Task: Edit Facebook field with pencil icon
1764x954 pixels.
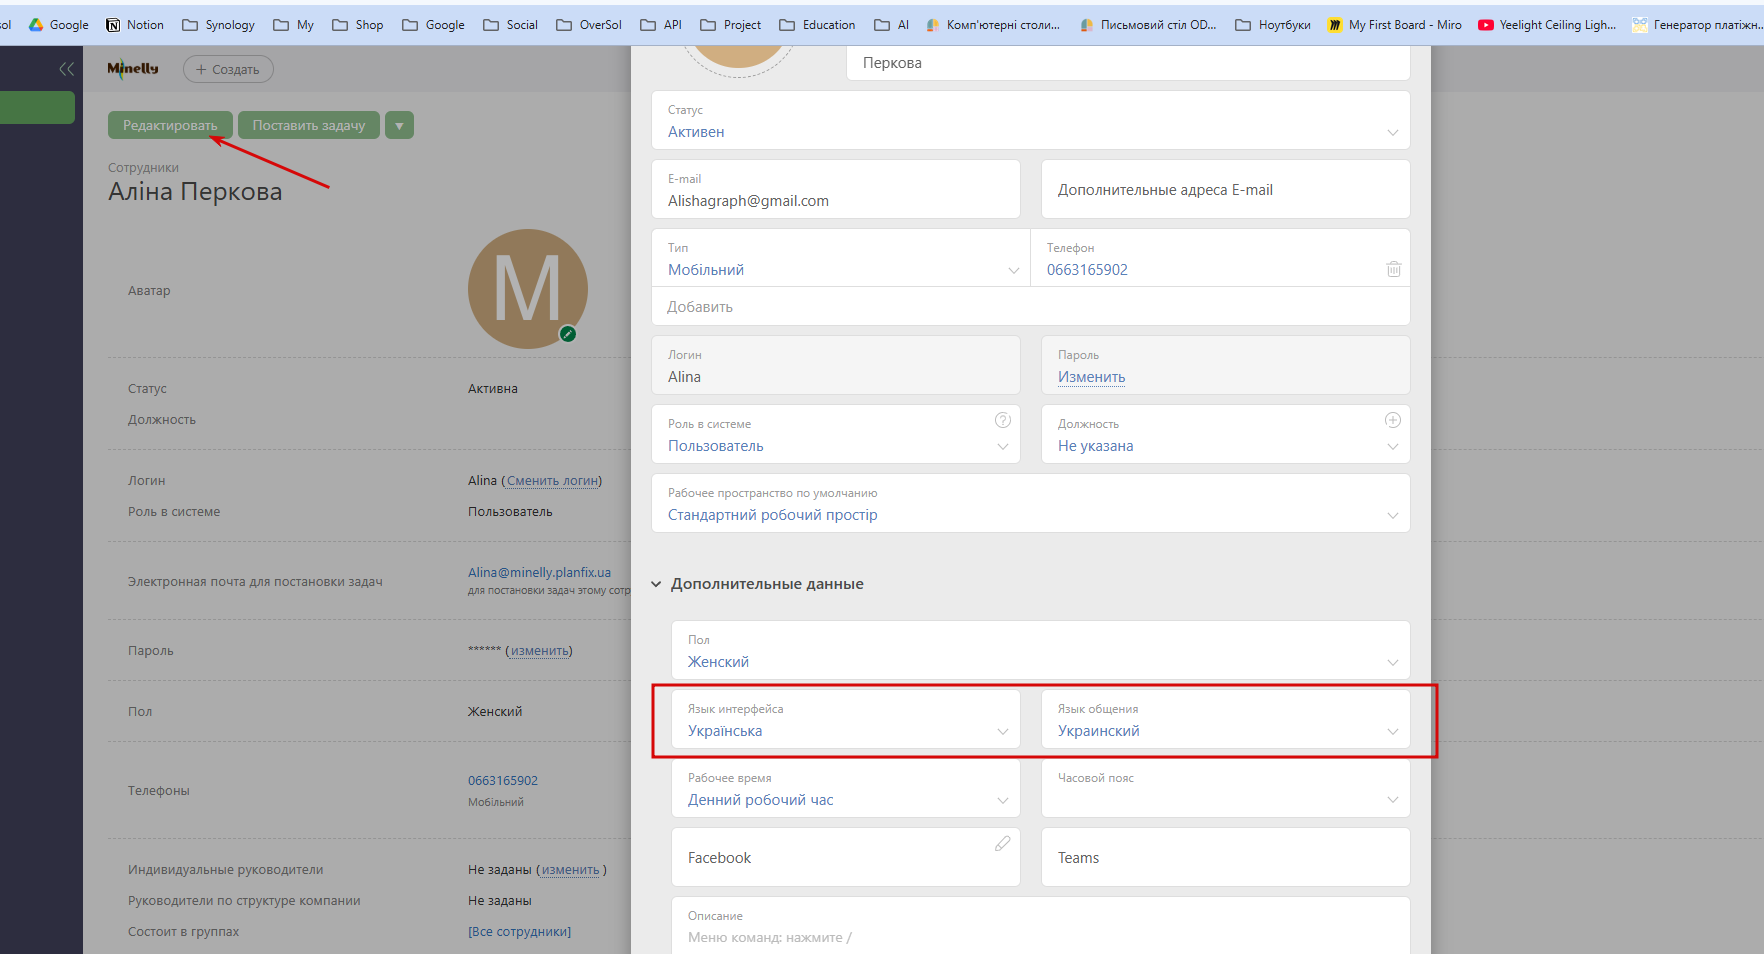Action: click(1003, 844)
